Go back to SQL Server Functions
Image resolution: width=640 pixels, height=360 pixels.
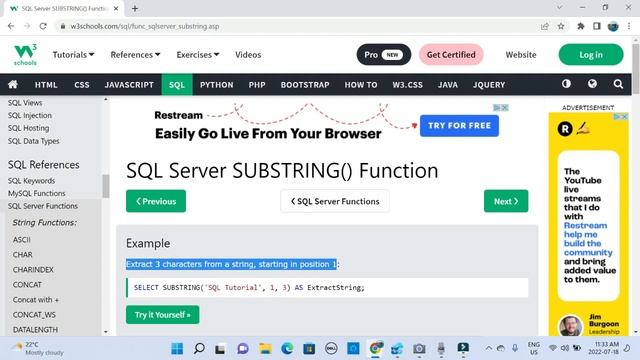coord(335,201)
